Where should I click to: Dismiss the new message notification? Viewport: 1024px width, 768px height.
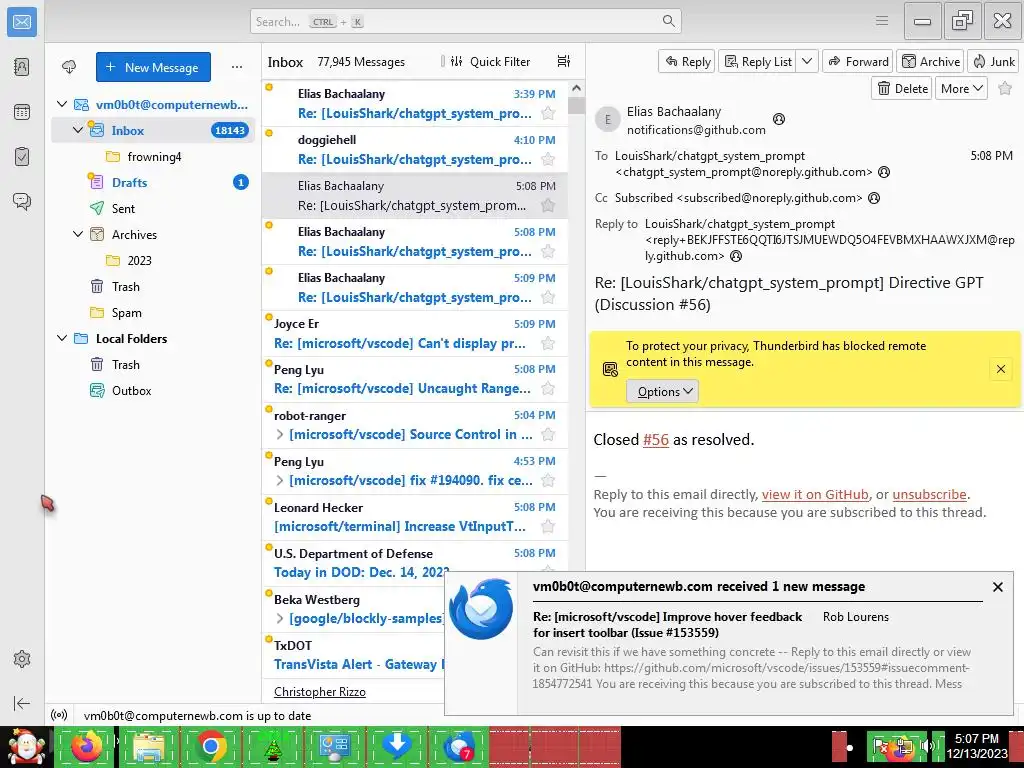(x=997, y=586)
